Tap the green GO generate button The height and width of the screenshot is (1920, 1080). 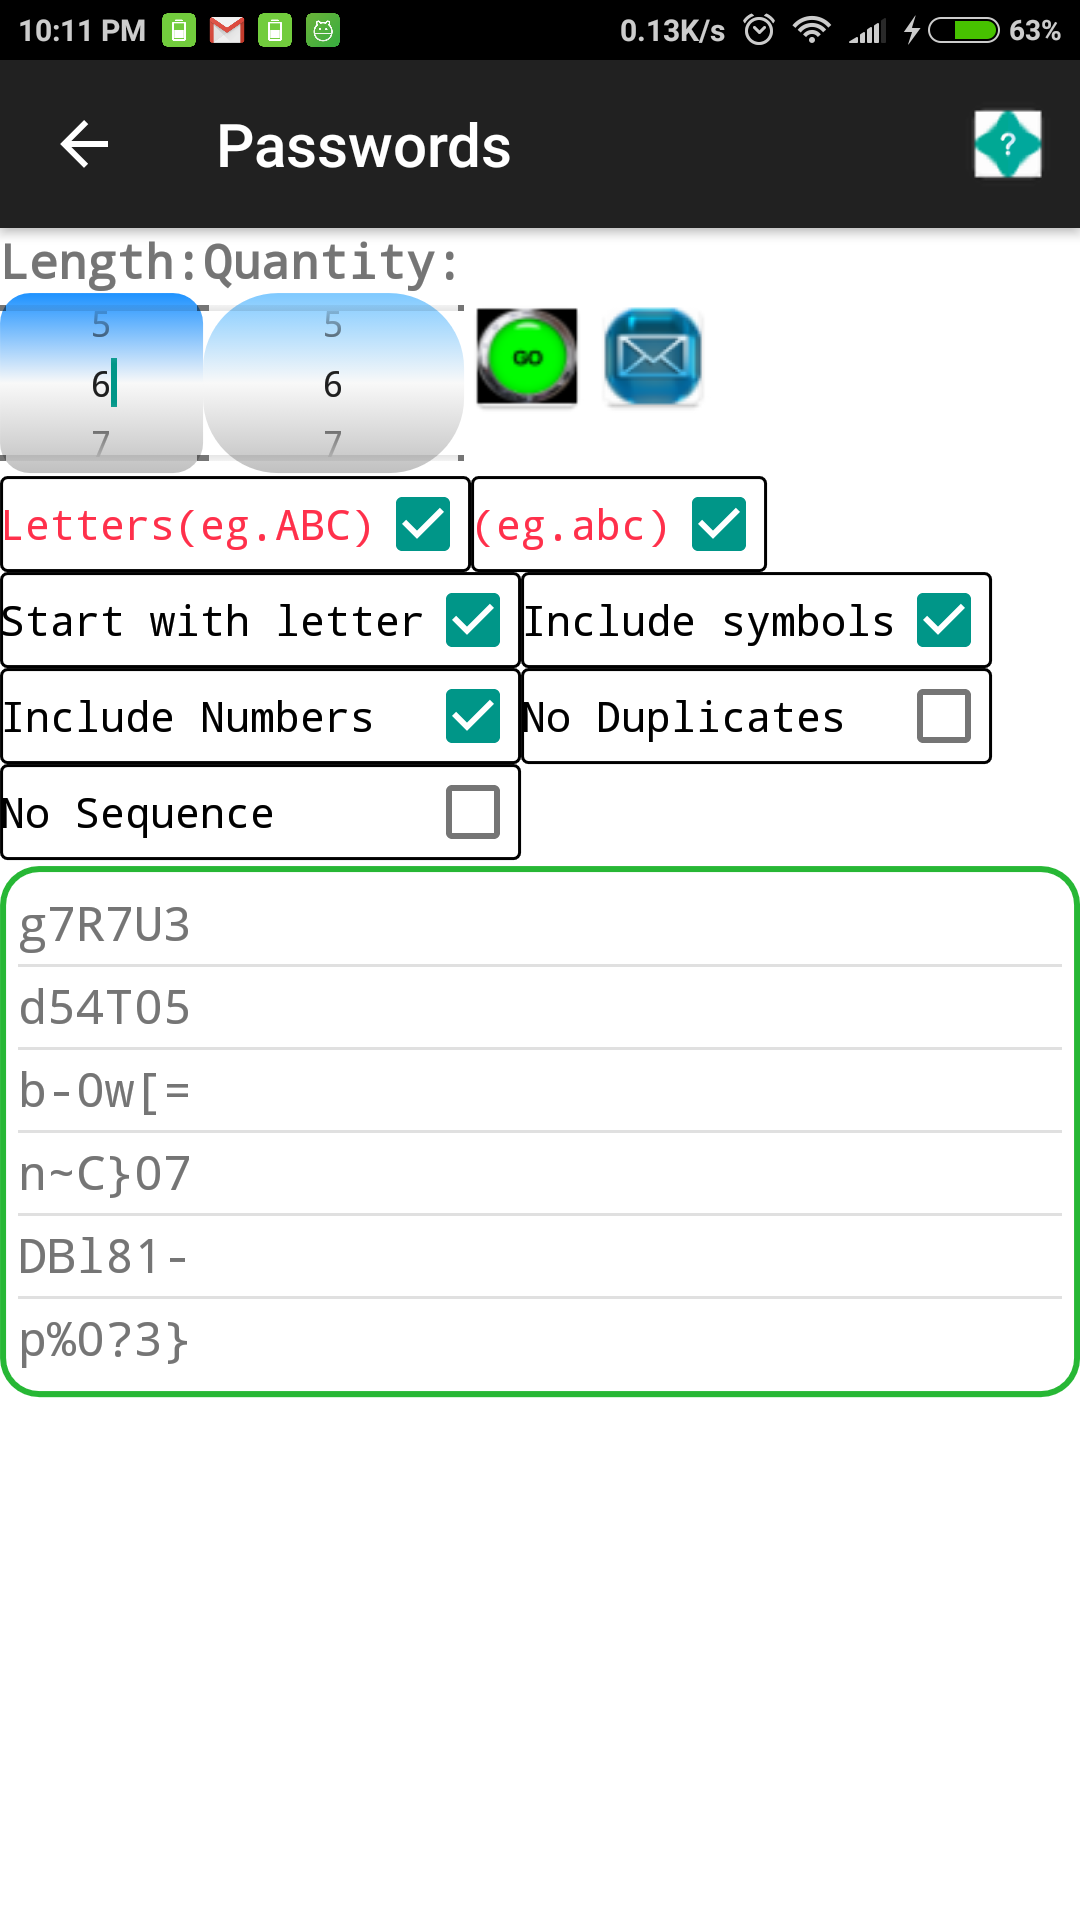click(527, 357)
